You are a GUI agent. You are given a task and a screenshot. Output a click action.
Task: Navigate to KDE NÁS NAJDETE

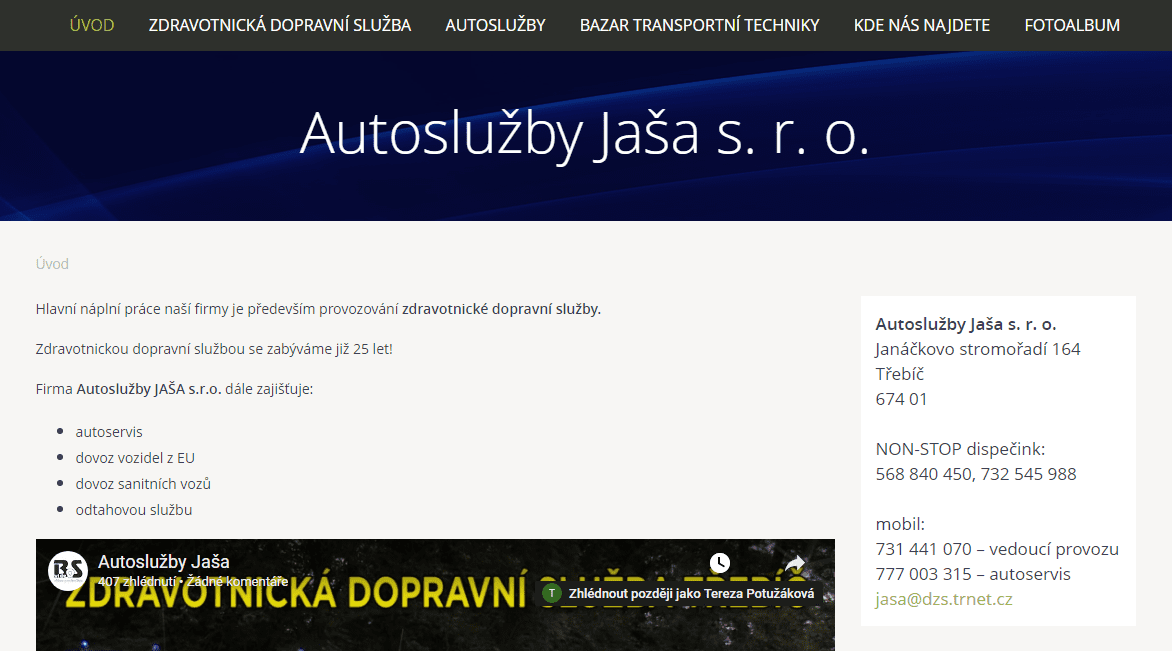coord(922,25)
